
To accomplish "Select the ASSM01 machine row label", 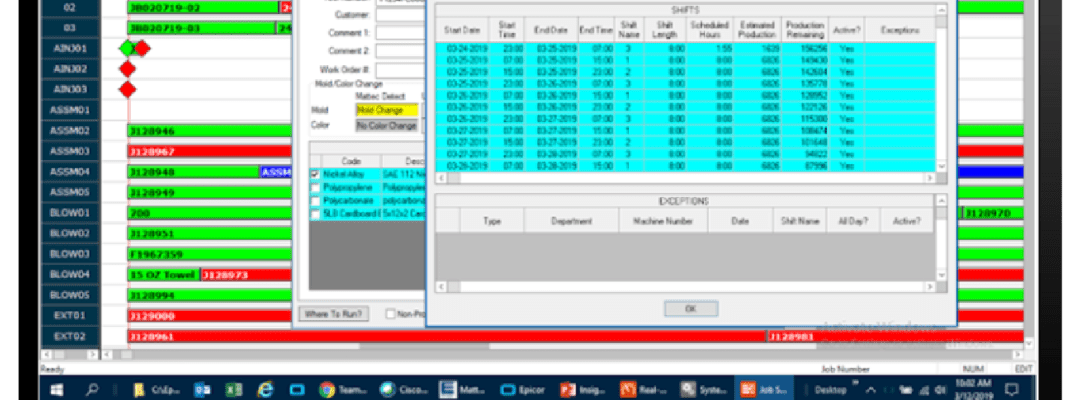I will (x=70, y=110).
